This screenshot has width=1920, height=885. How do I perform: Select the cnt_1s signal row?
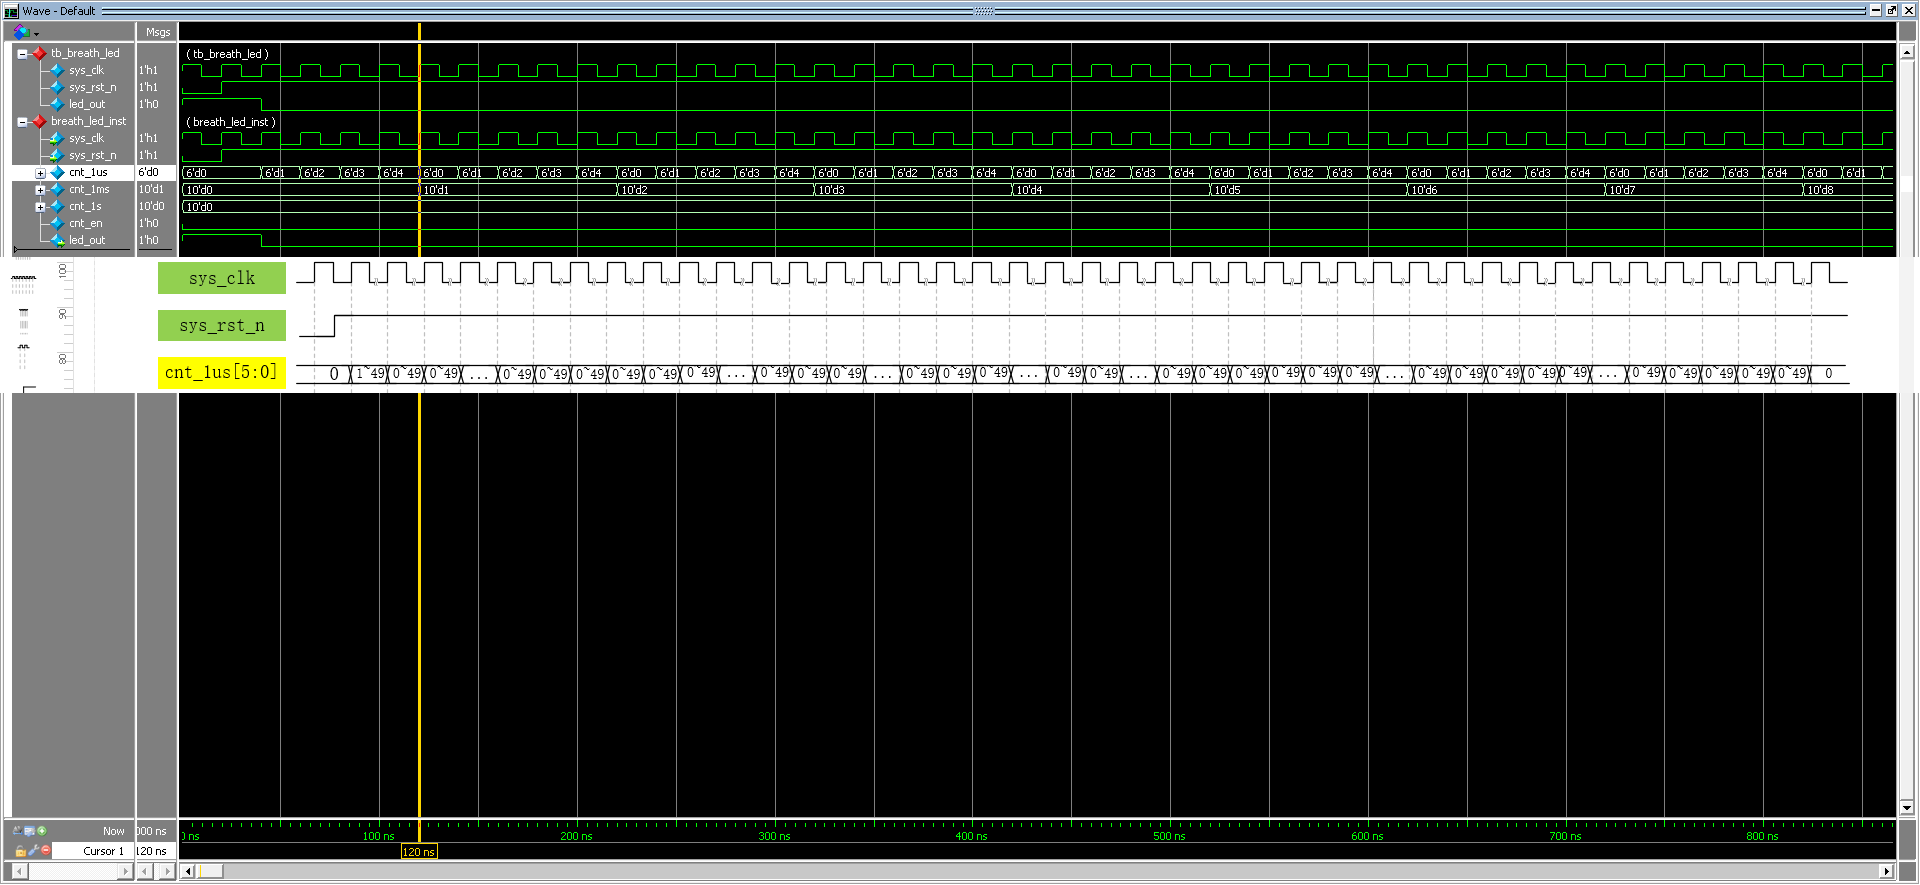pos(85,206)
